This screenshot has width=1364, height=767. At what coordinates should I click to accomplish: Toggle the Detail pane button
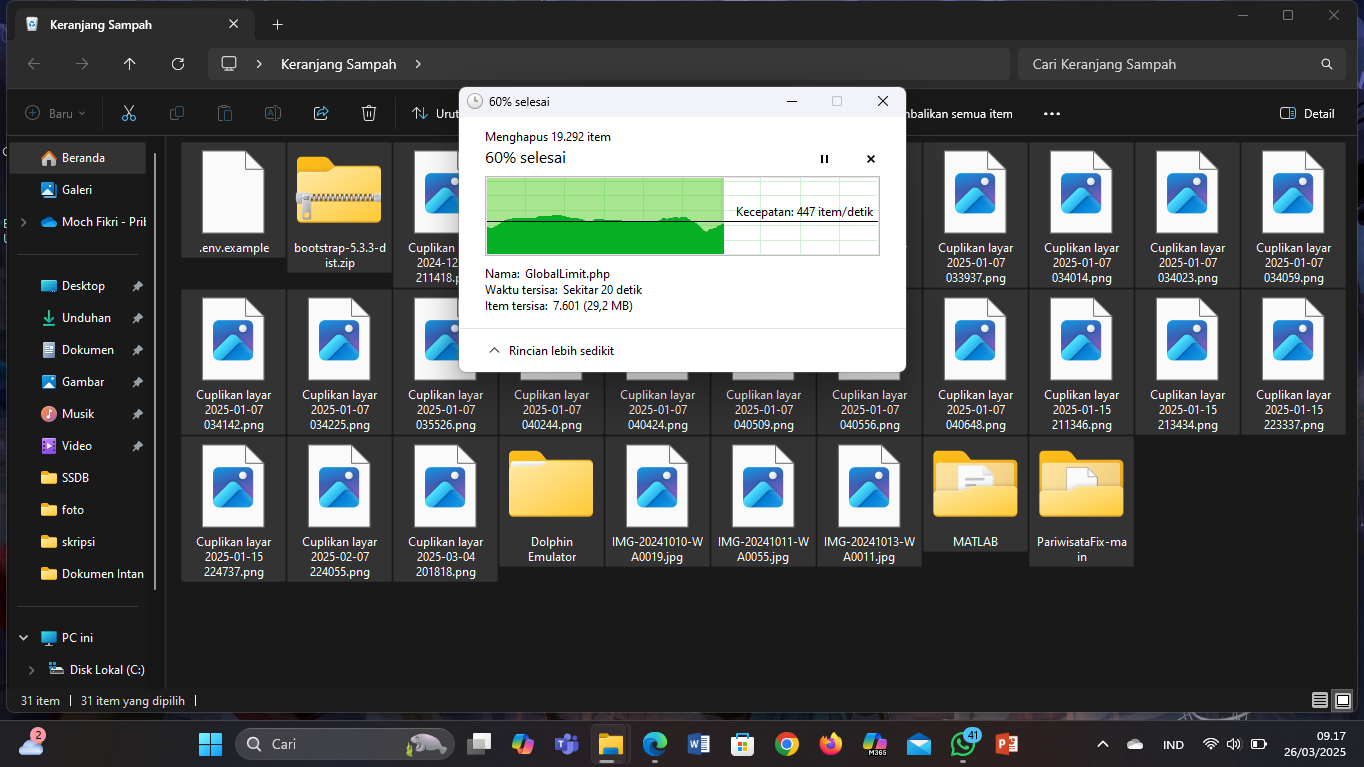(x=1307, y=113)
